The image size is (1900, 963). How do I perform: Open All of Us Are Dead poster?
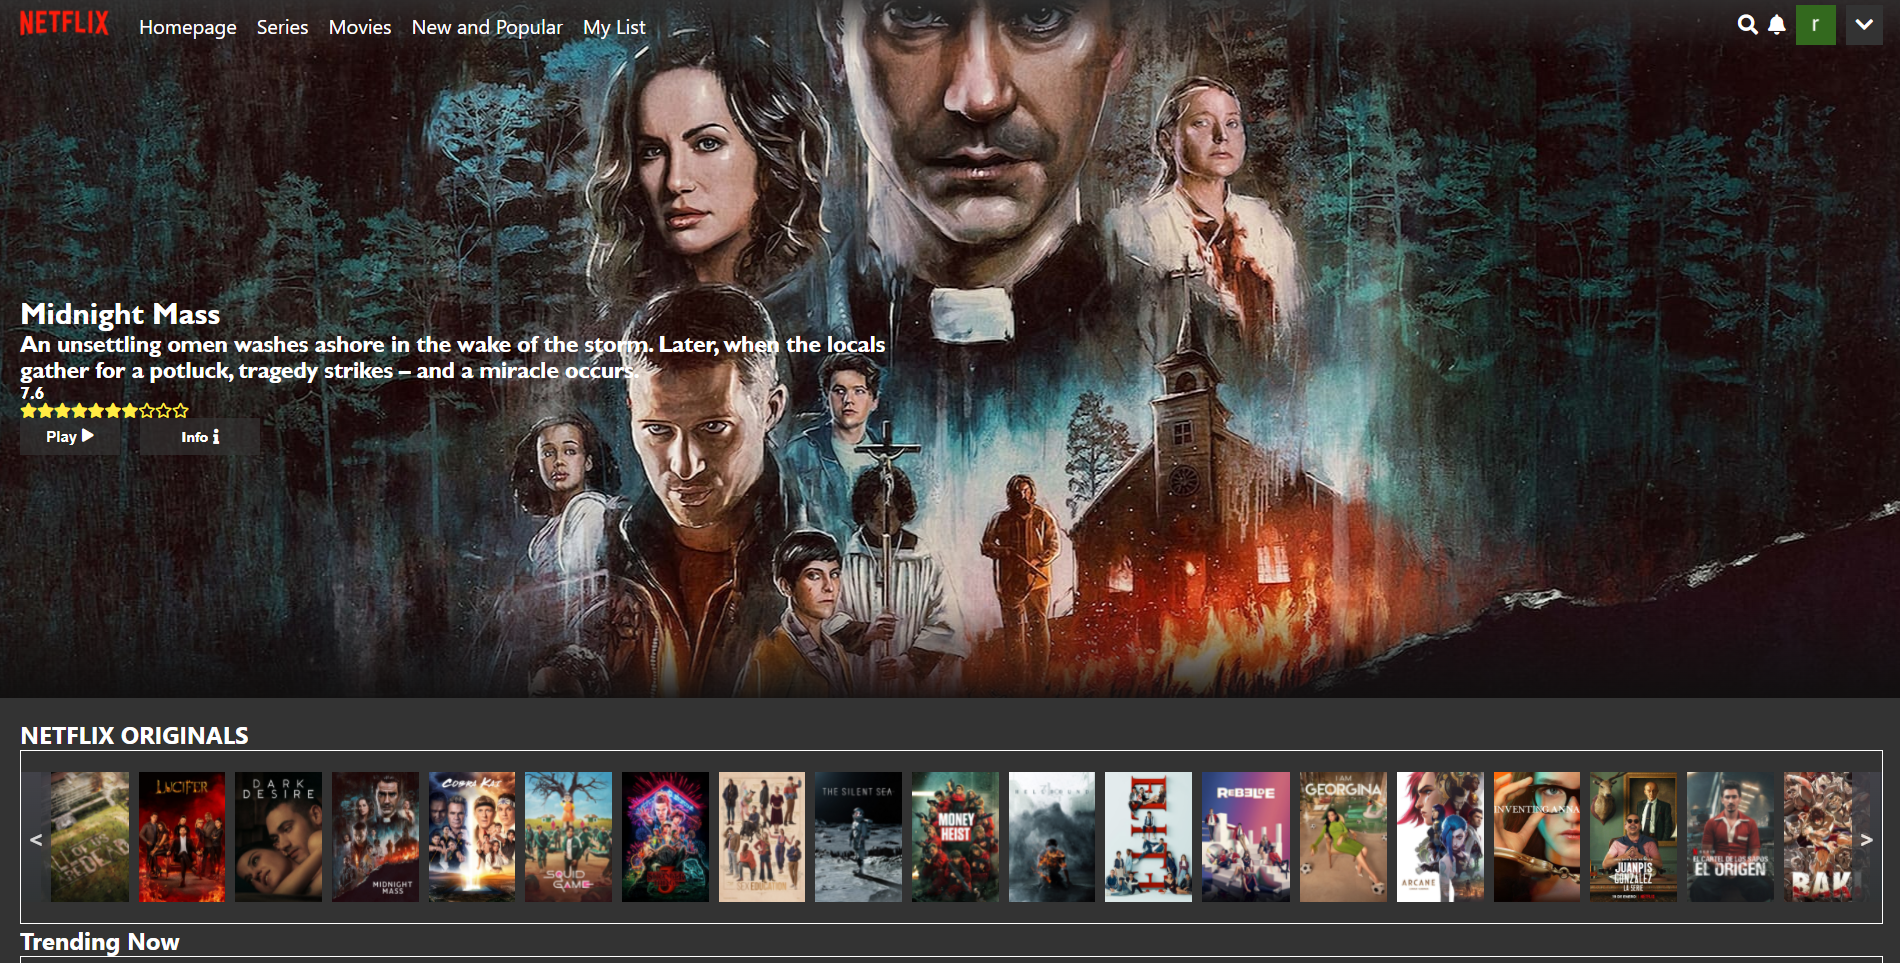click(90, 837)
